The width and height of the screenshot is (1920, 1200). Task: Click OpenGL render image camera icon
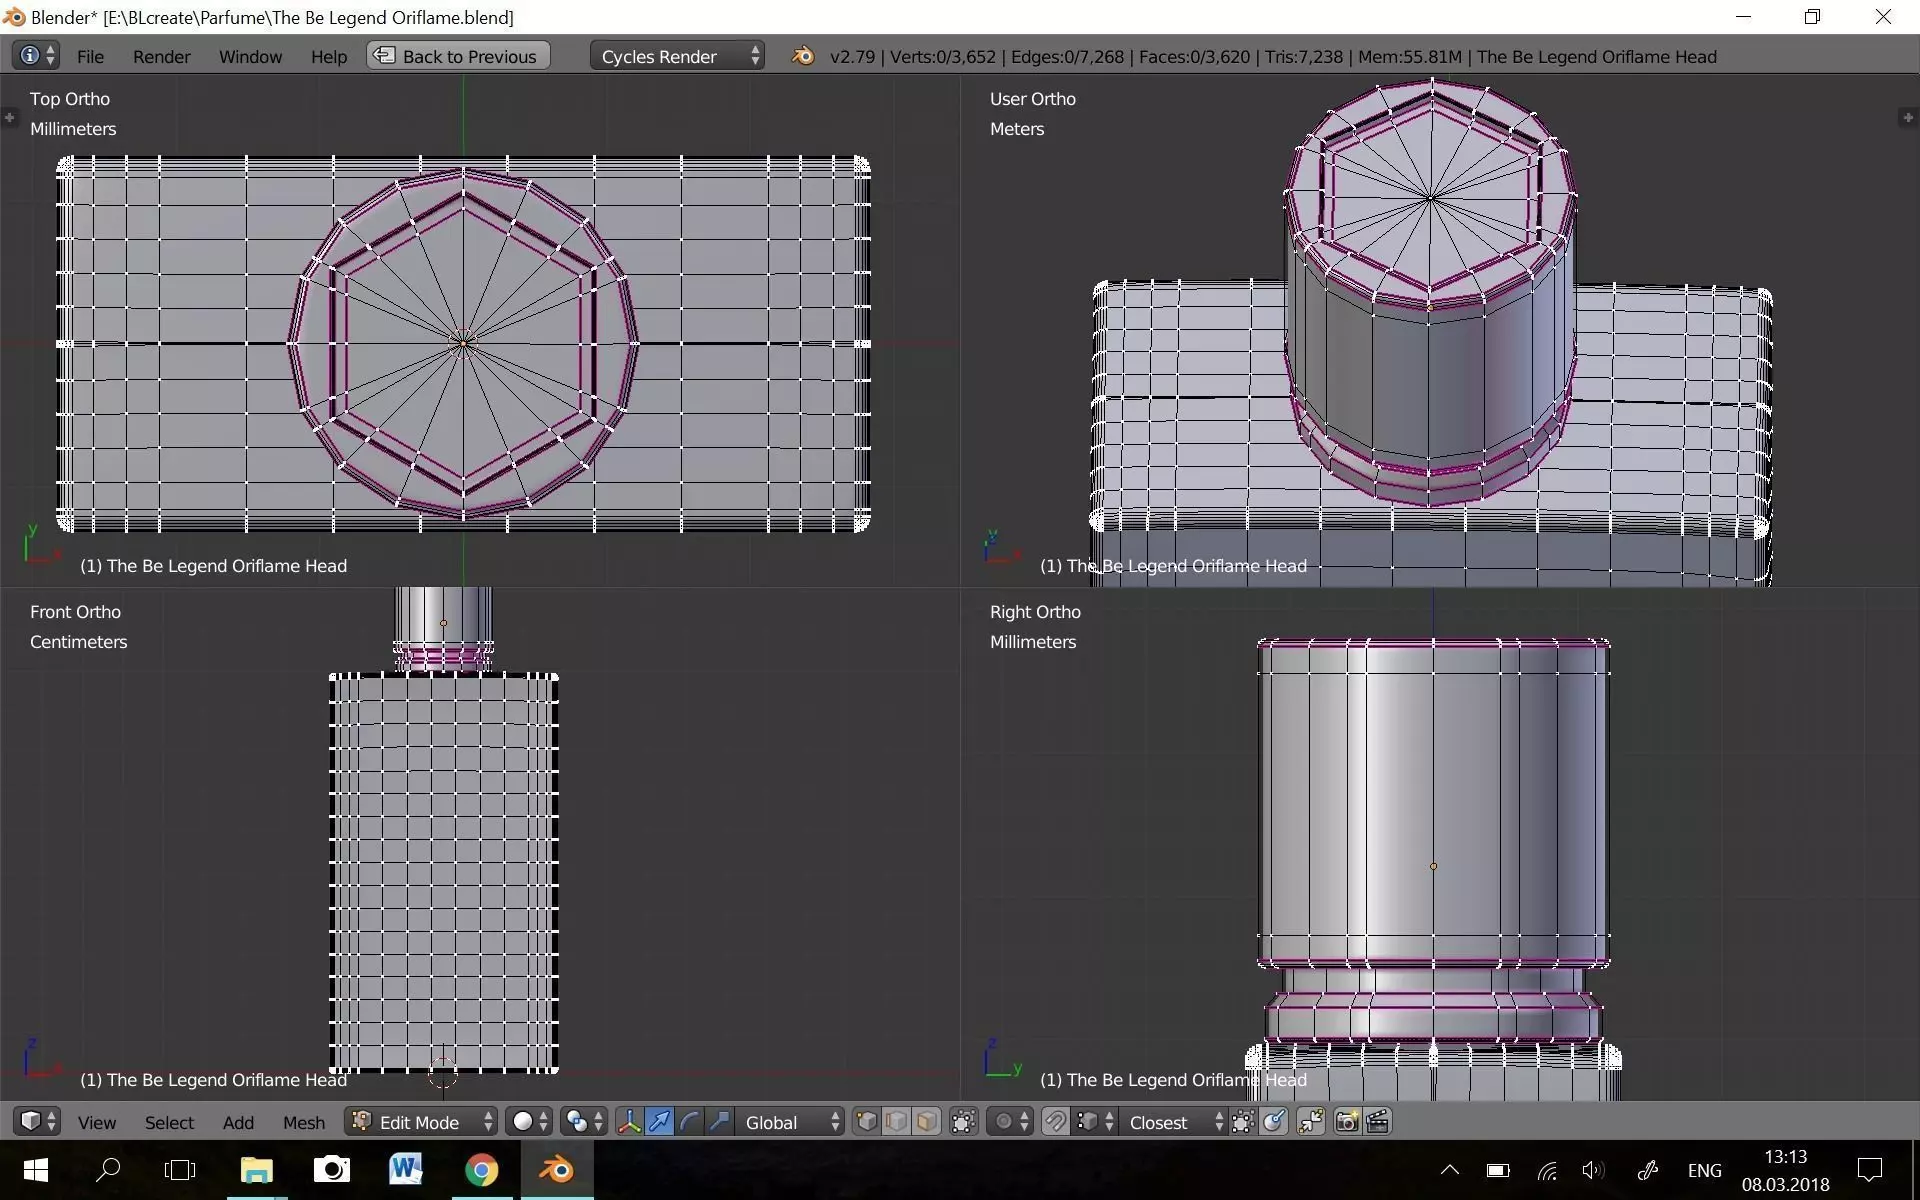1347,1122
